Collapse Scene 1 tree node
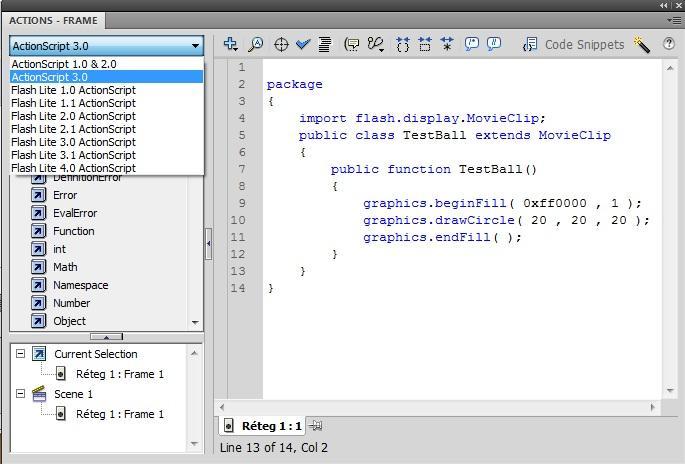This screenshot has height=464, width=685. click(x=20, y=393)
